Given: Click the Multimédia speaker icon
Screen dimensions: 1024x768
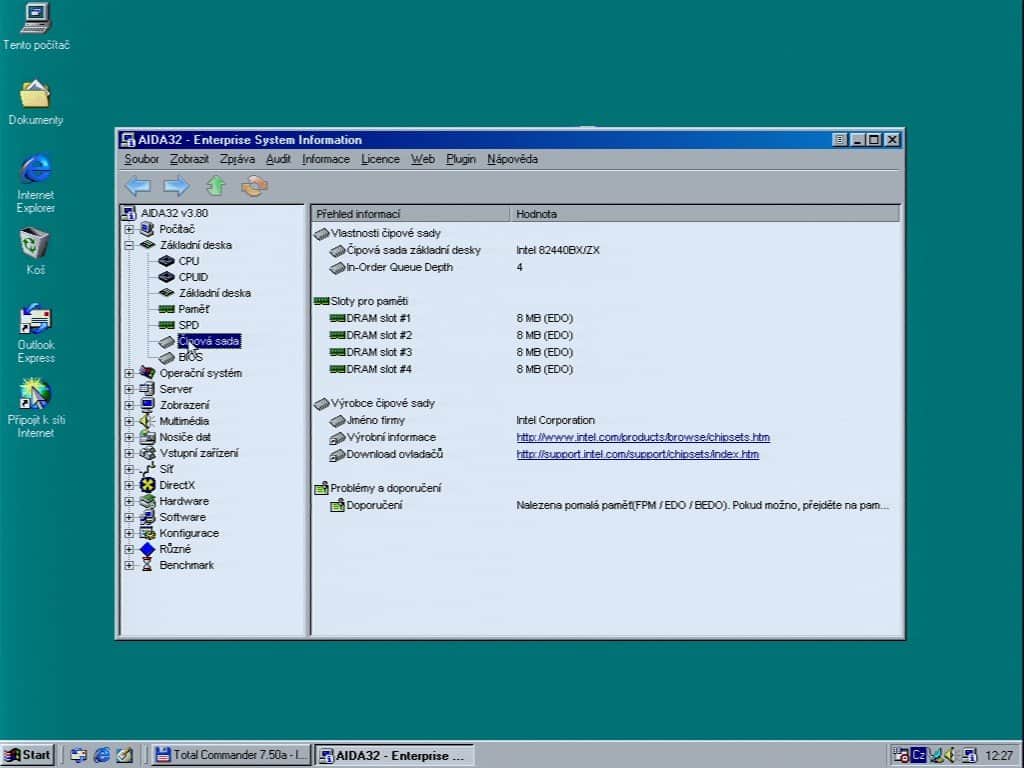Looking at the screenshot, I should click(x=147, y=421).
